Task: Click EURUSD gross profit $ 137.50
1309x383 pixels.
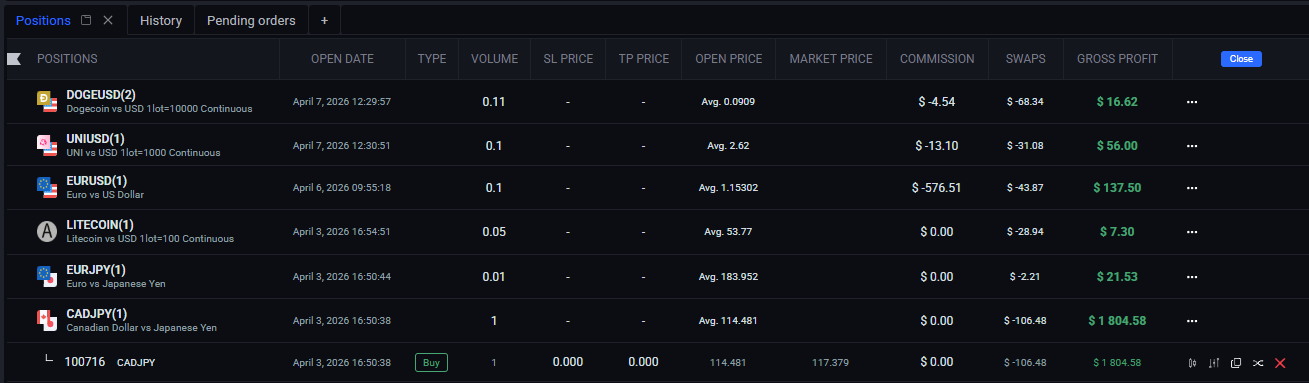Action: tap(1117, 188)
